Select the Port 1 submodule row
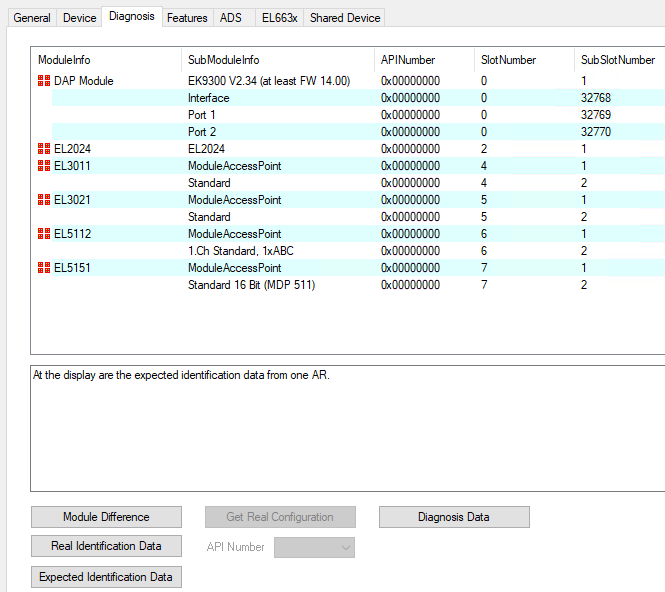 click(x=202, y=115)
